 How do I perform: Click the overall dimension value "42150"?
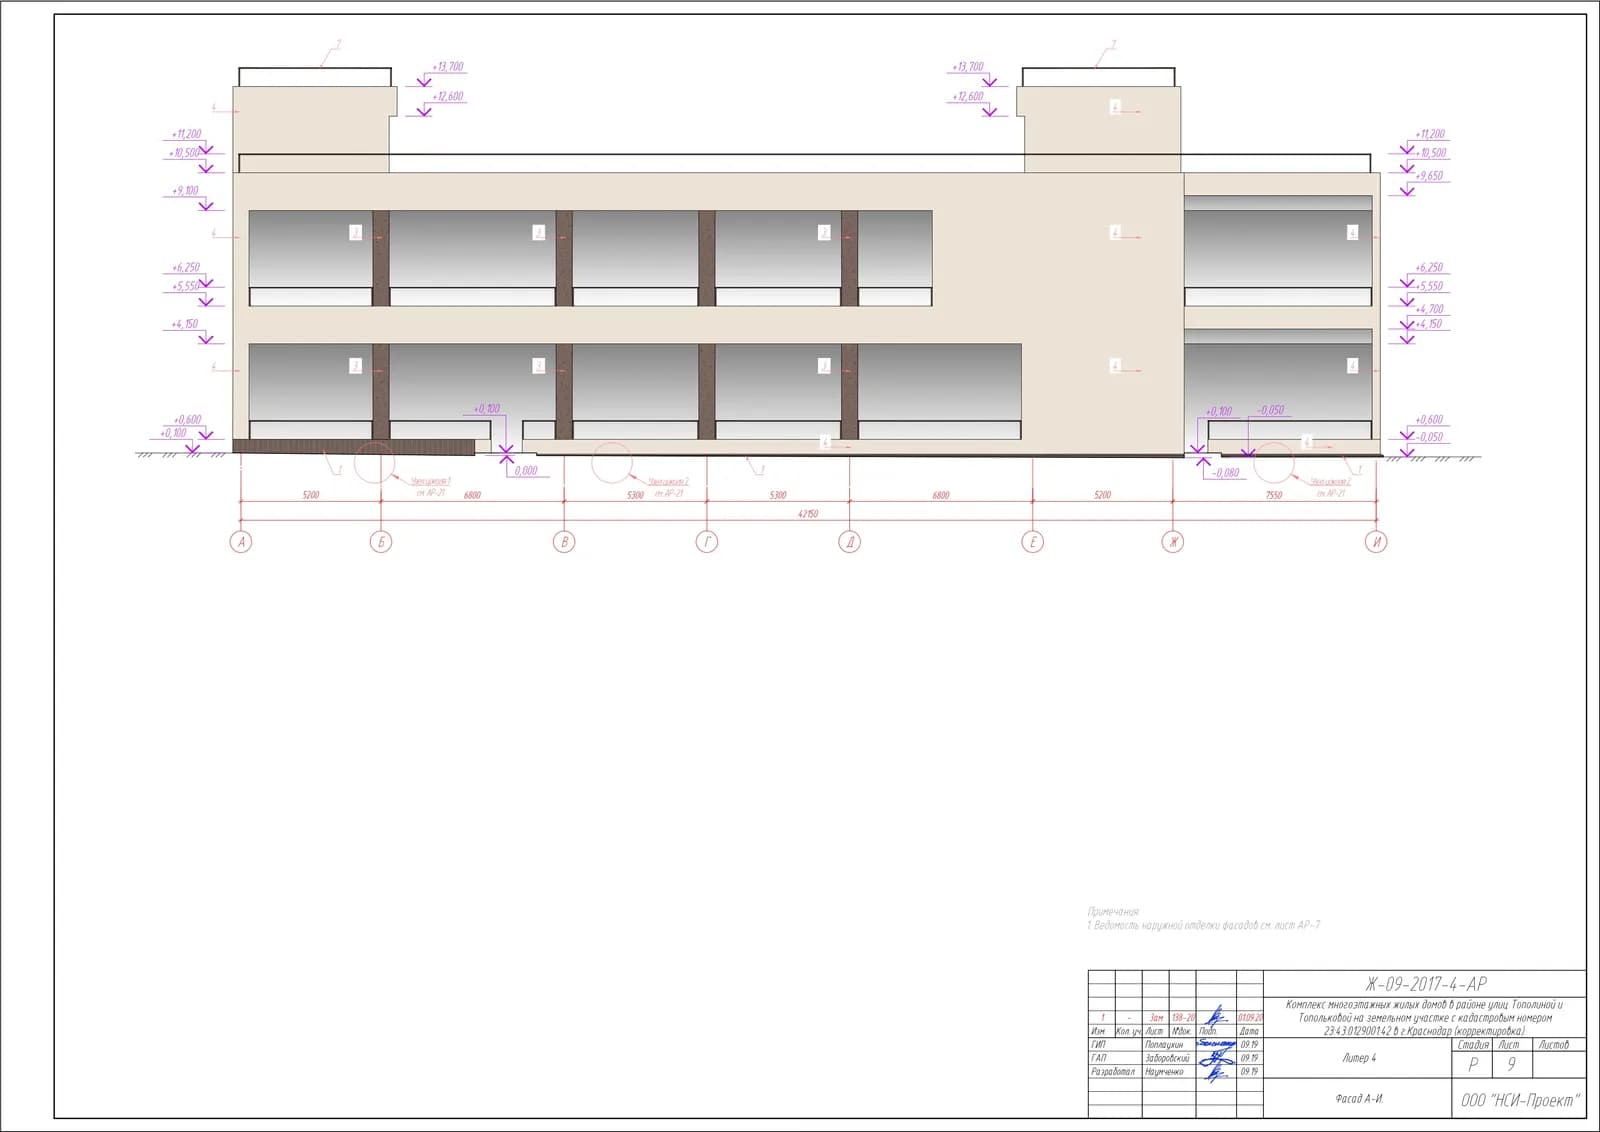click(x=808, y=514)
